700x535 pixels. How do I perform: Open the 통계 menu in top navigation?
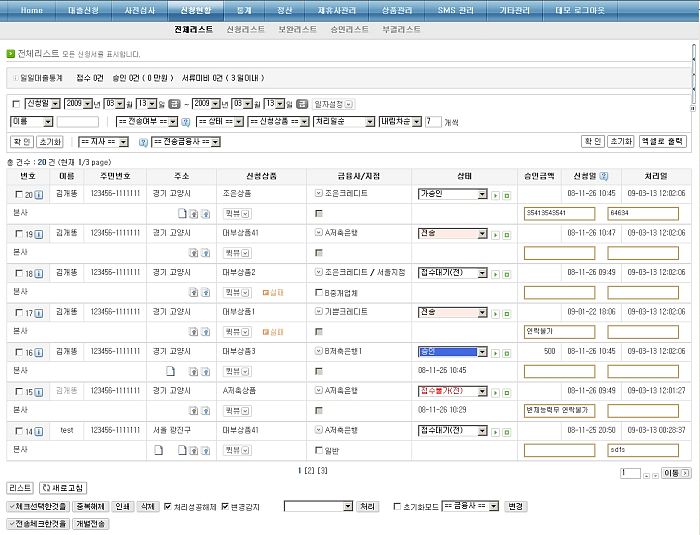click(x=244, y=9)
